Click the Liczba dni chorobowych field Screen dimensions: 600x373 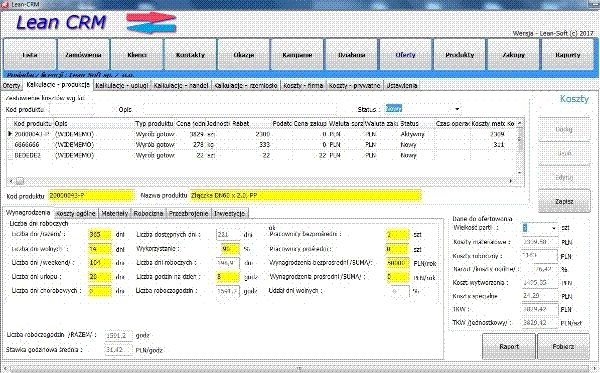(x=100, y=291)
